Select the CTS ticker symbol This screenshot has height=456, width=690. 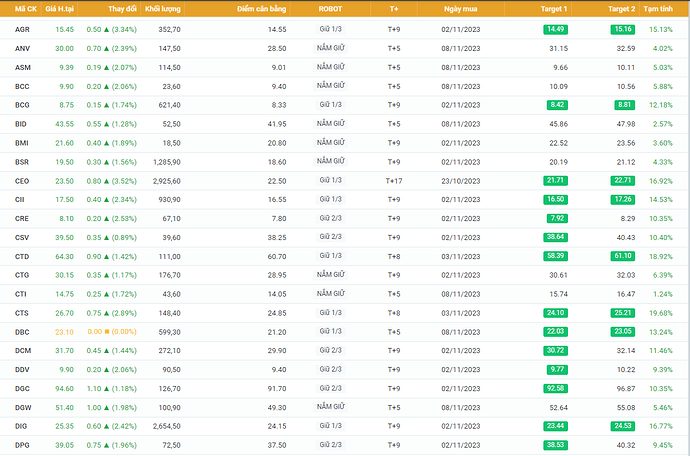tap(22, 313)
